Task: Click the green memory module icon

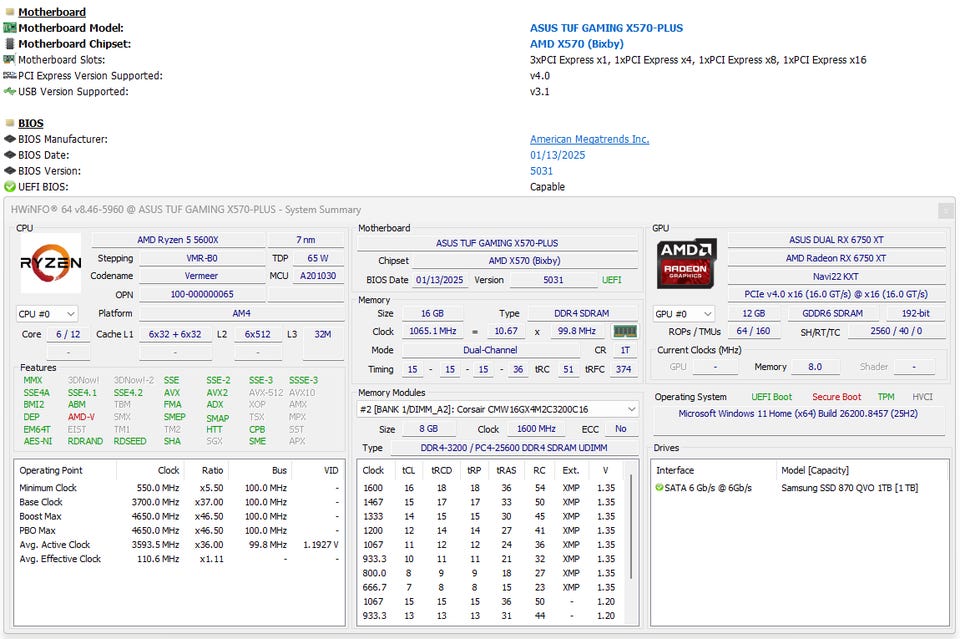Action: (624, 331)
